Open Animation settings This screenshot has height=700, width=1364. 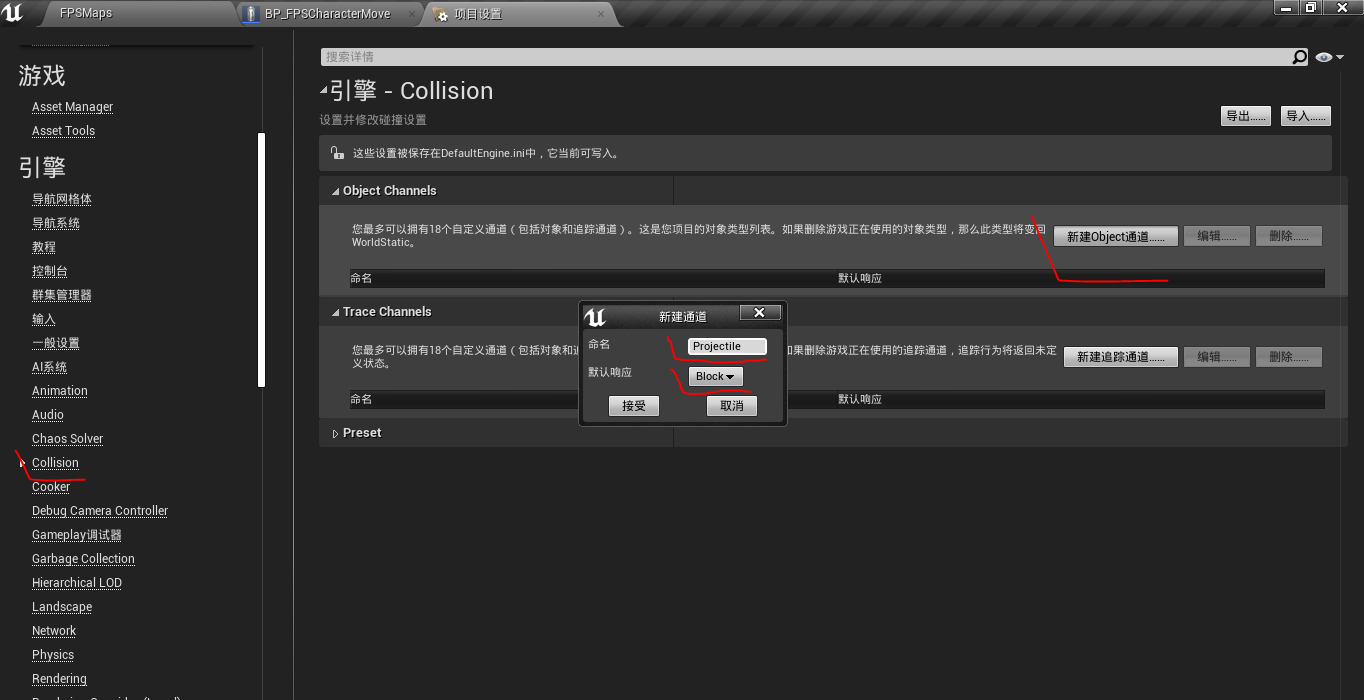pyautogui.click(x=60, y=391)
